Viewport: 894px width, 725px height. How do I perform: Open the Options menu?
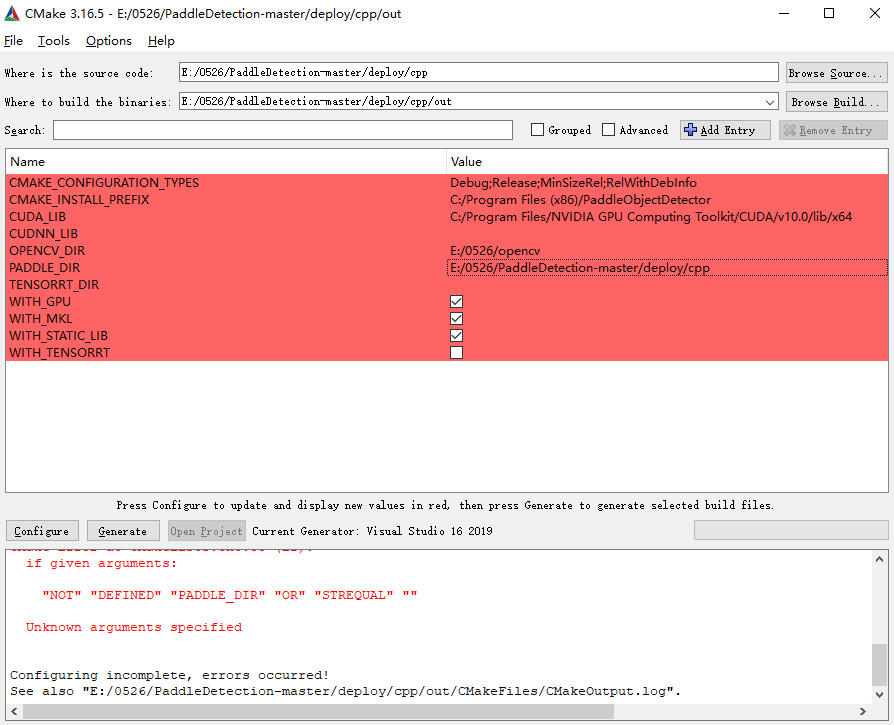(x=108, y=41)
